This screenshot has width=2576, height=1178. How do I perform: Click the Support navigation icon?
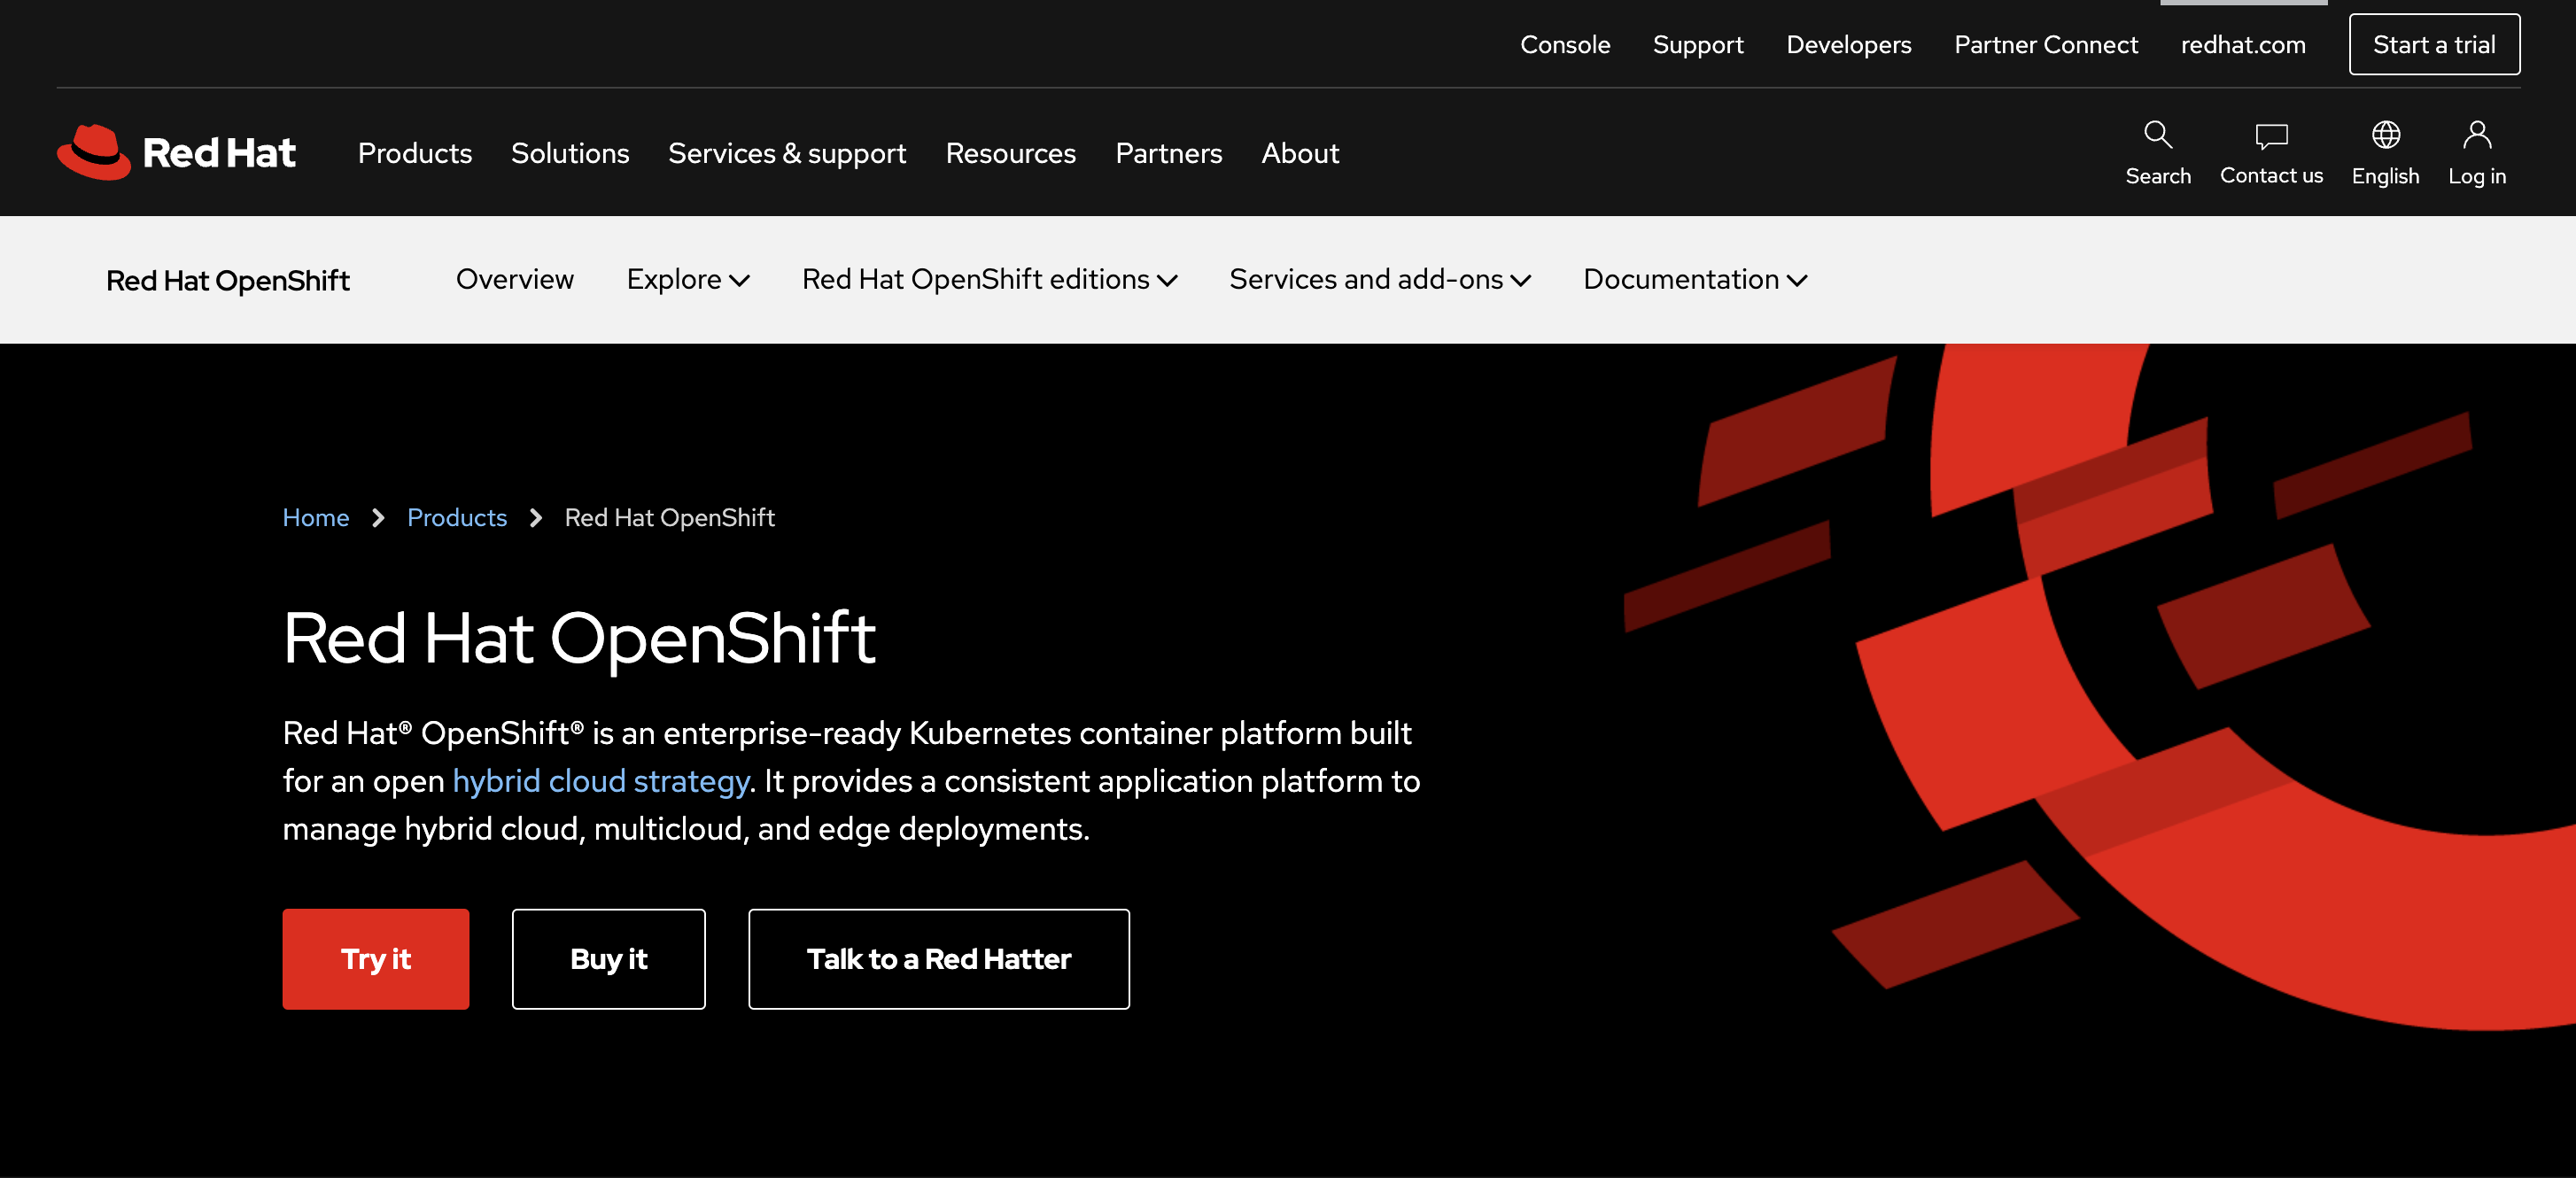click(x=1699, y=43)
